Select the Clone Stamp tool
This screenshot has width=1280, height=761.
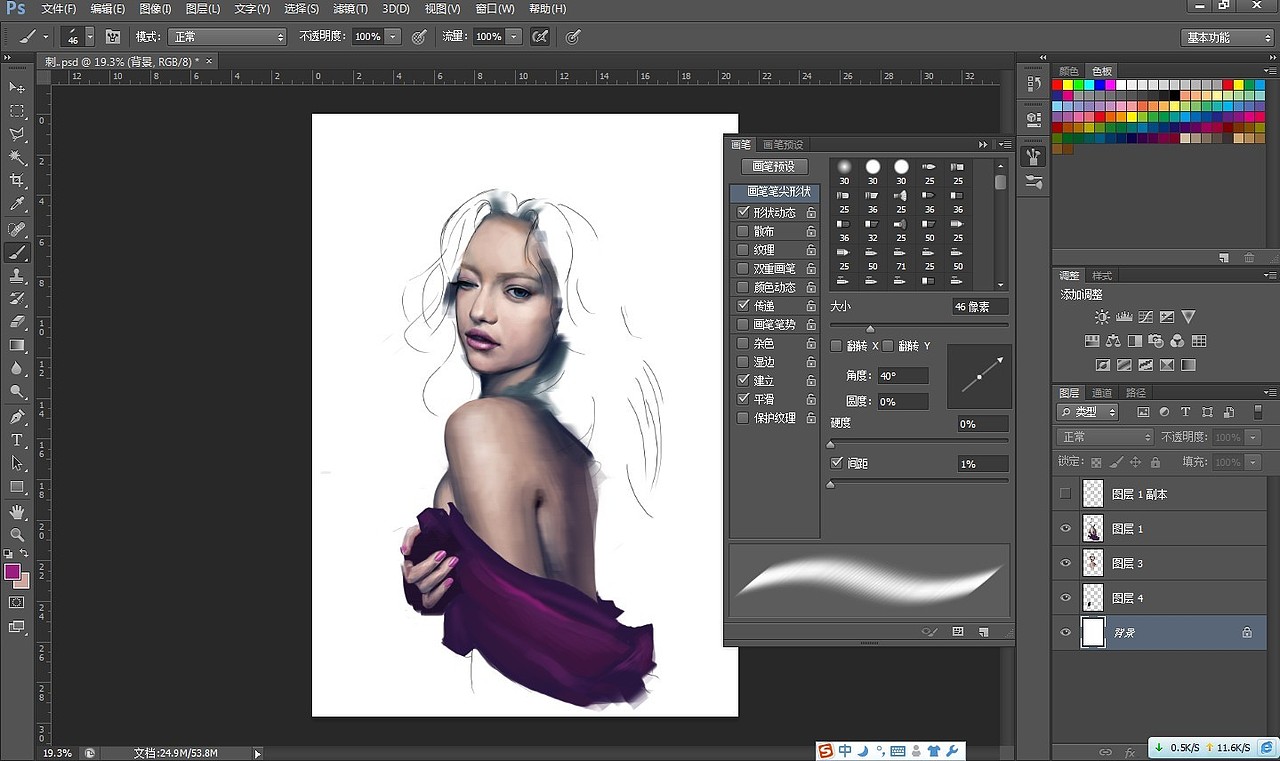coord(17,276)
